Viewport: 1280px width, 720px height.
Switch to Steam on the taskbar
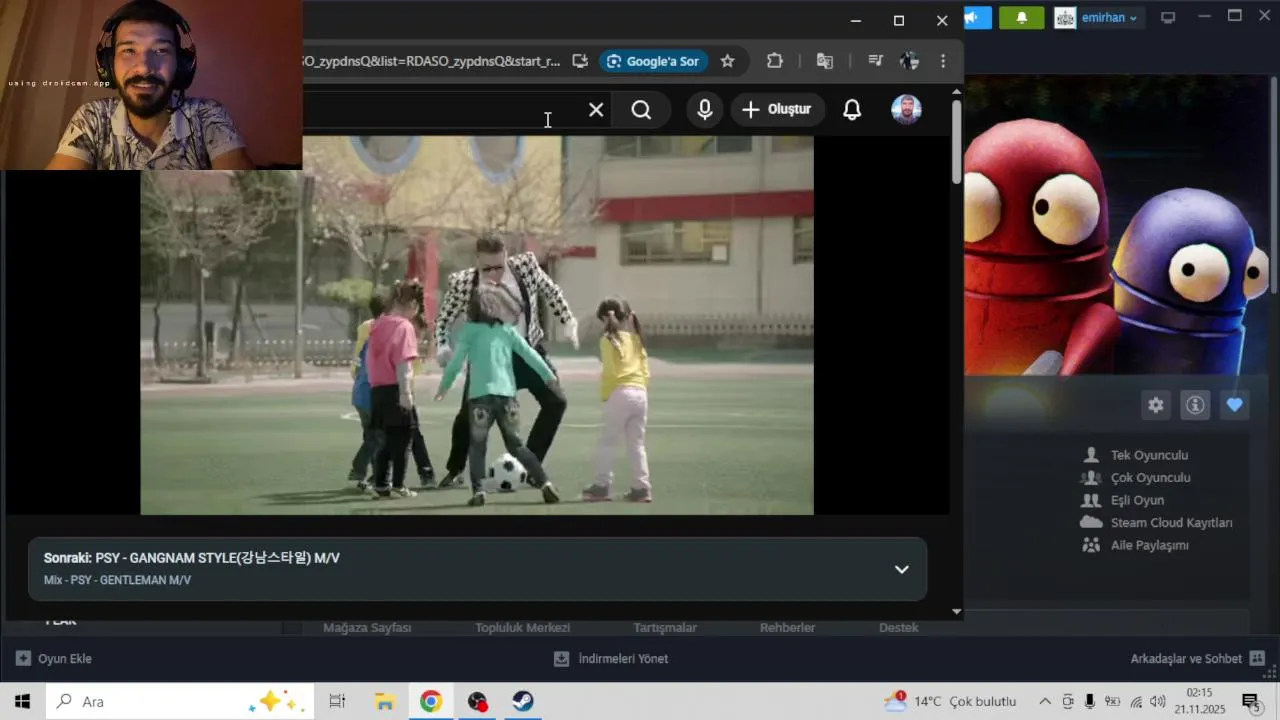523,701
